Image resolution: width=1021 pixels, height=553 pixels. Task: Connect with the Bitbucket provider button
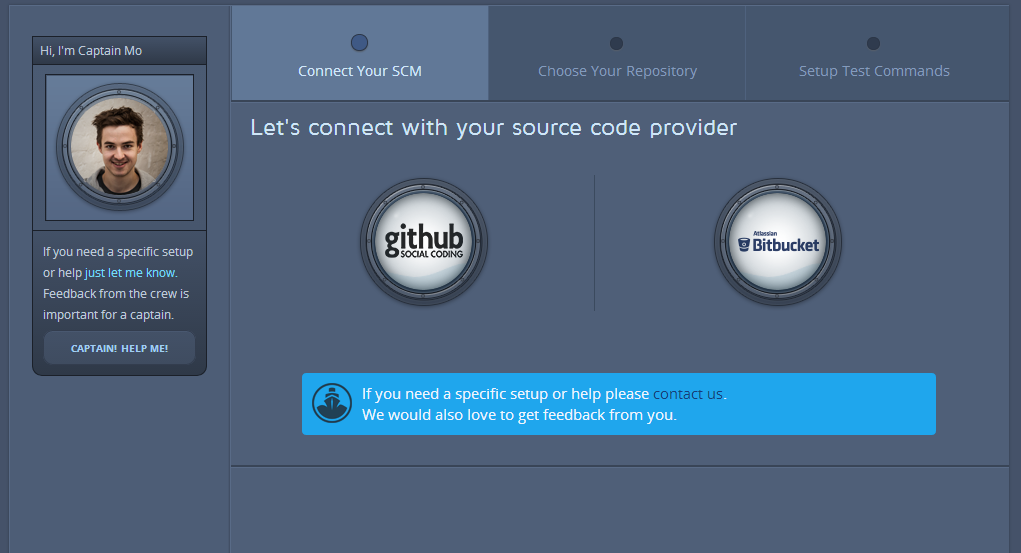[x=778, y=242]
